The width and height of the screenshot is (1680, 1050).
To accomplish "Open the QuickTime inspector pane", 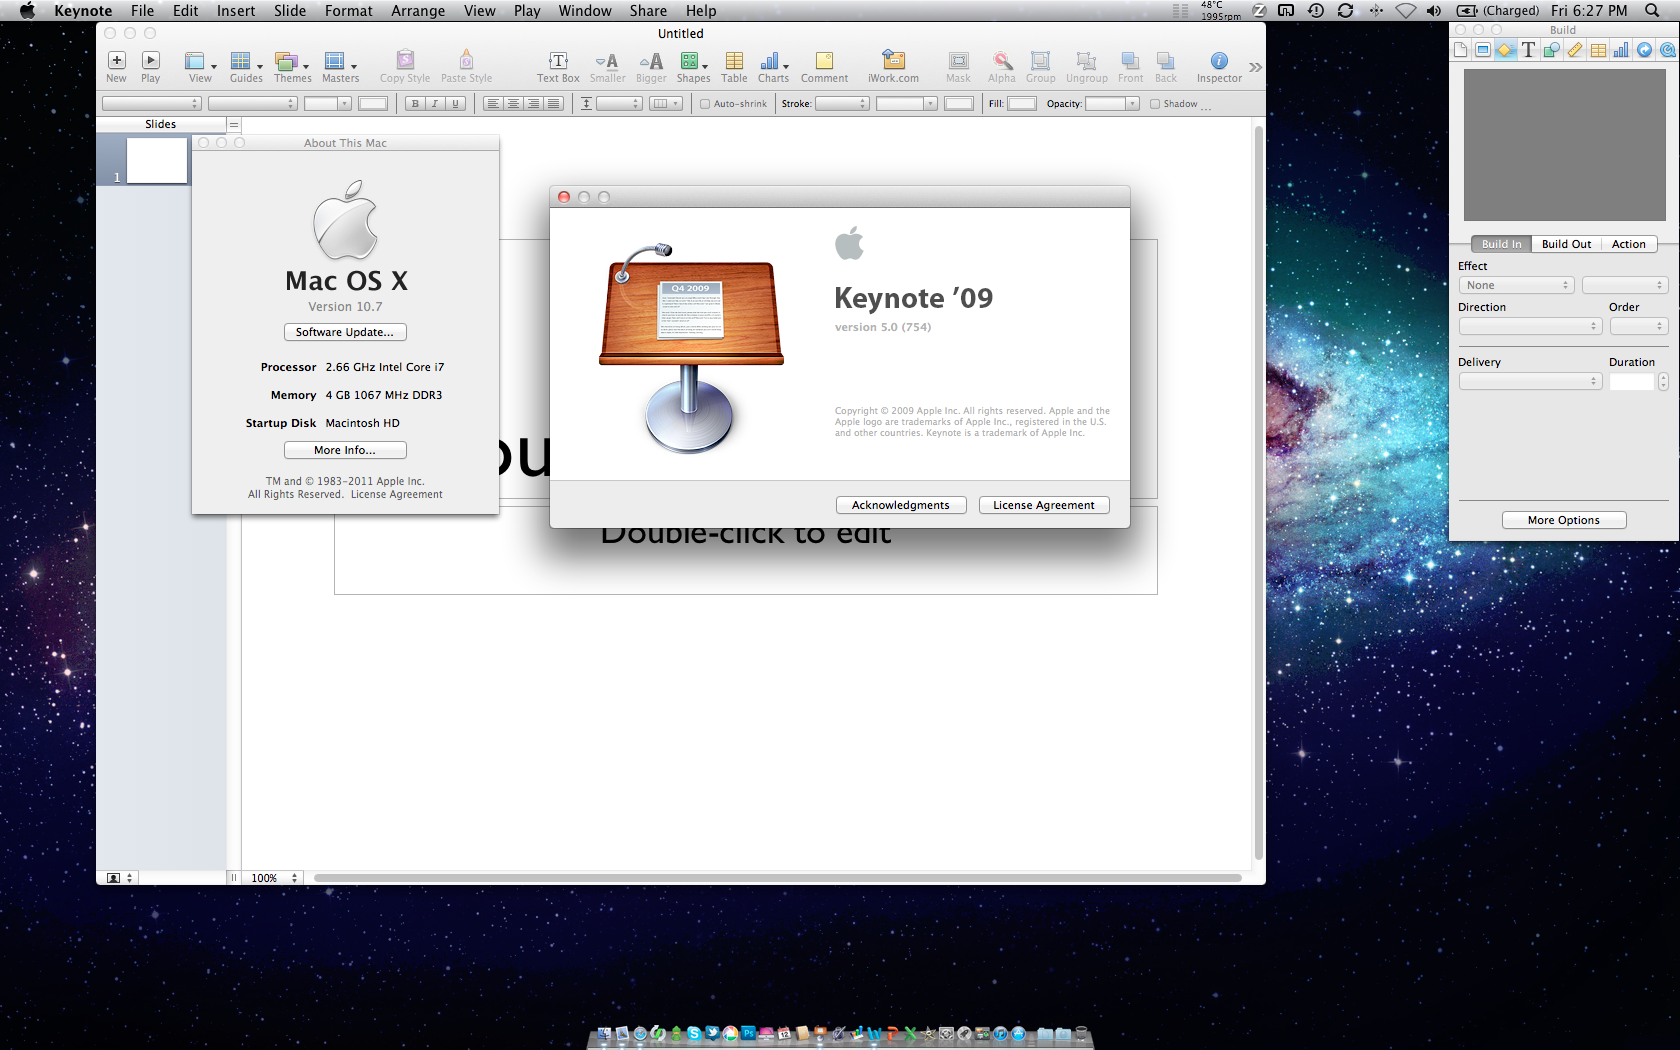I will click(x=1667, y=50).
